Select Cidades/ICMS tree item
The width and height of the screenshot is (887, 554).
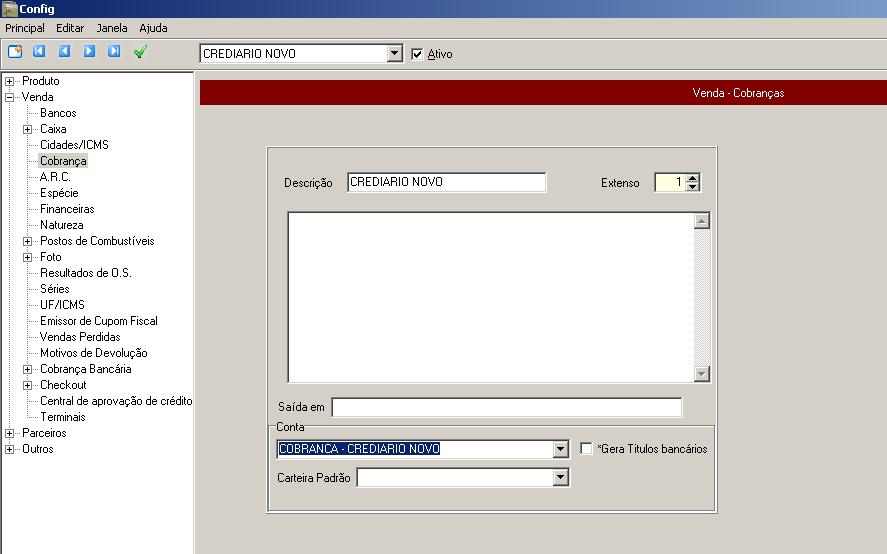point(74,145)
